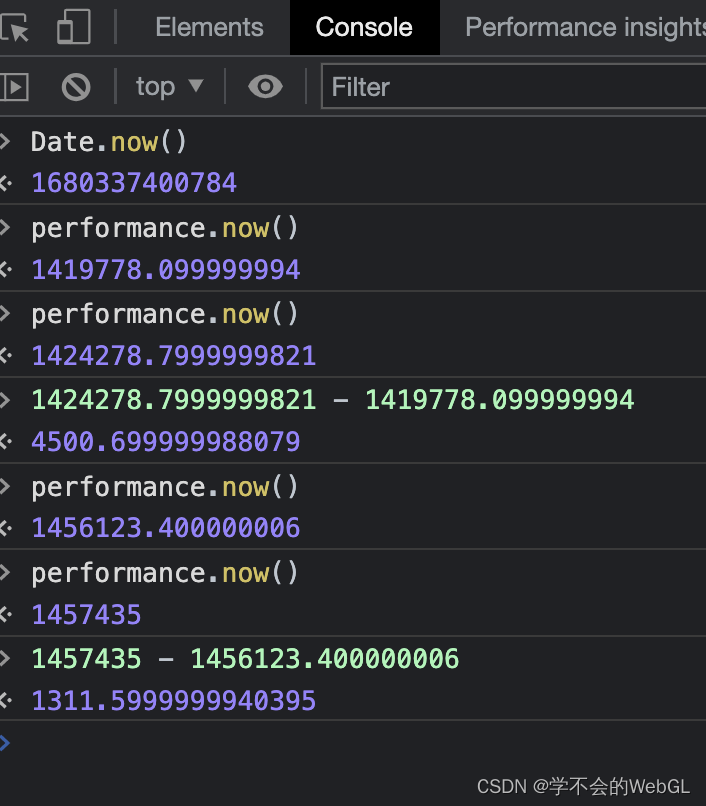Select the 1457435 − 1456123.400000006 expression
The width and height of the screenshot is (706, 806).
pos(245,658)
